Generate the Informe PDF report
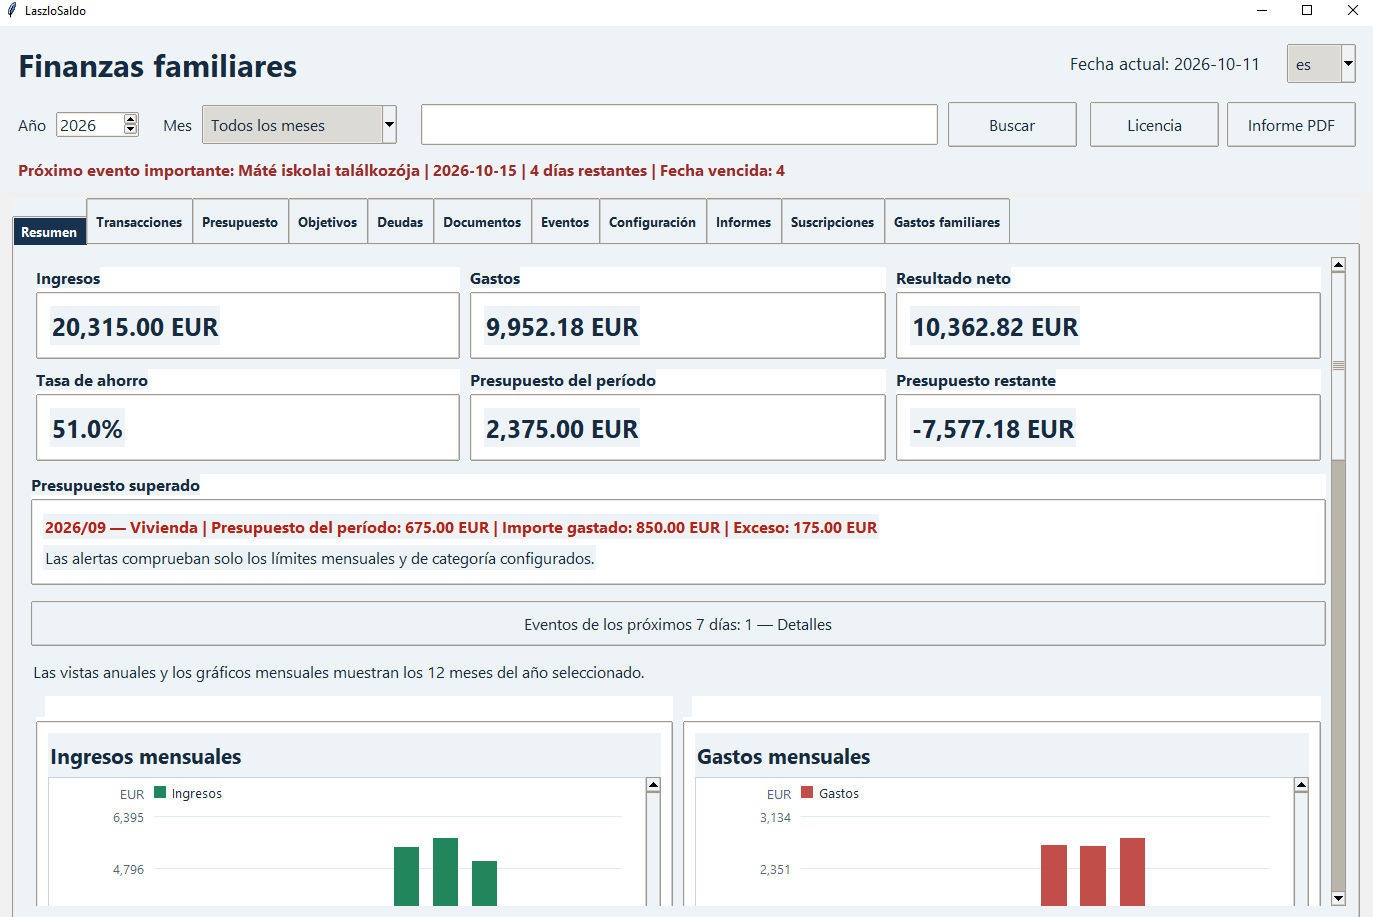 click(1291, 125)
